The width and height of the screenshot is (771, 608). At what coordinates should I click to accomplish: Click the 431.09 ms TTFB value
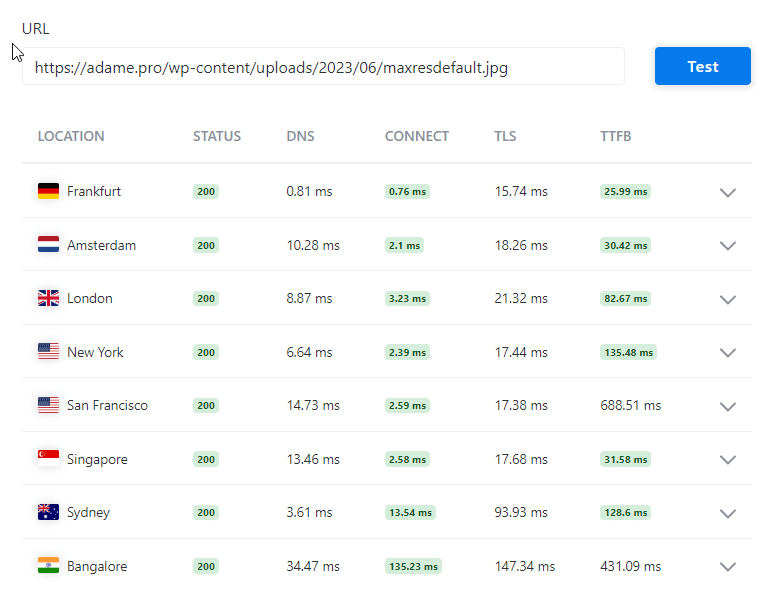630,566
